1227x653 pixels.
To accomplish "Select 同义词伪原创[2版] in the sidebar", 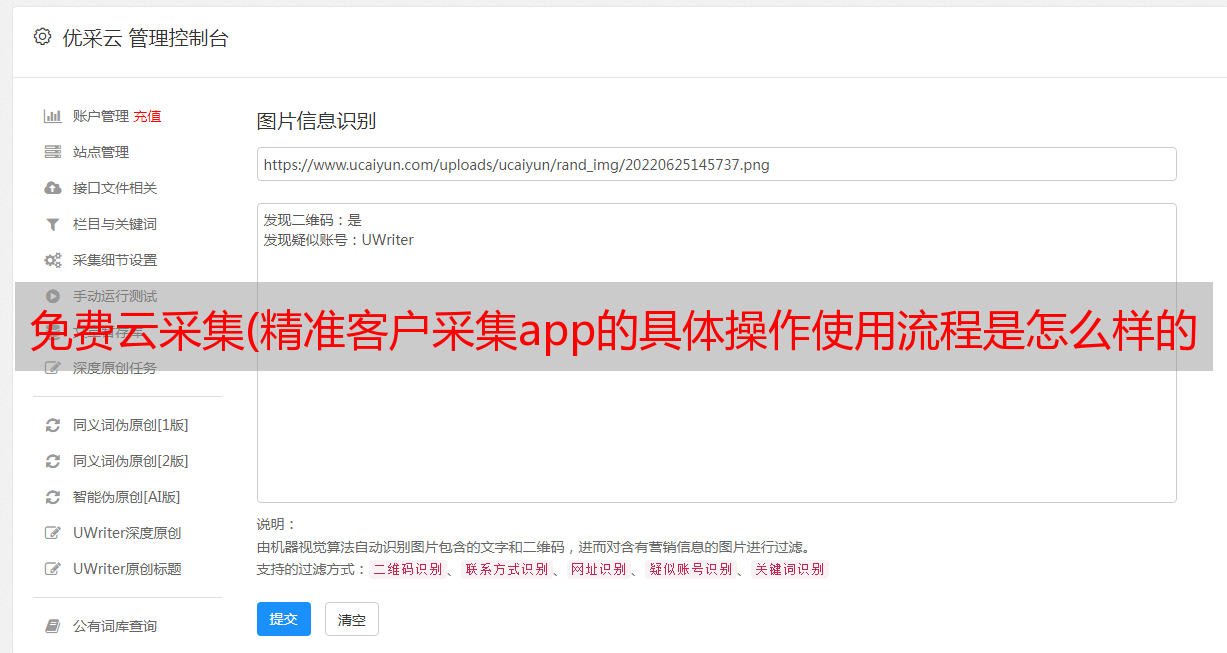I will coord(131,461).
